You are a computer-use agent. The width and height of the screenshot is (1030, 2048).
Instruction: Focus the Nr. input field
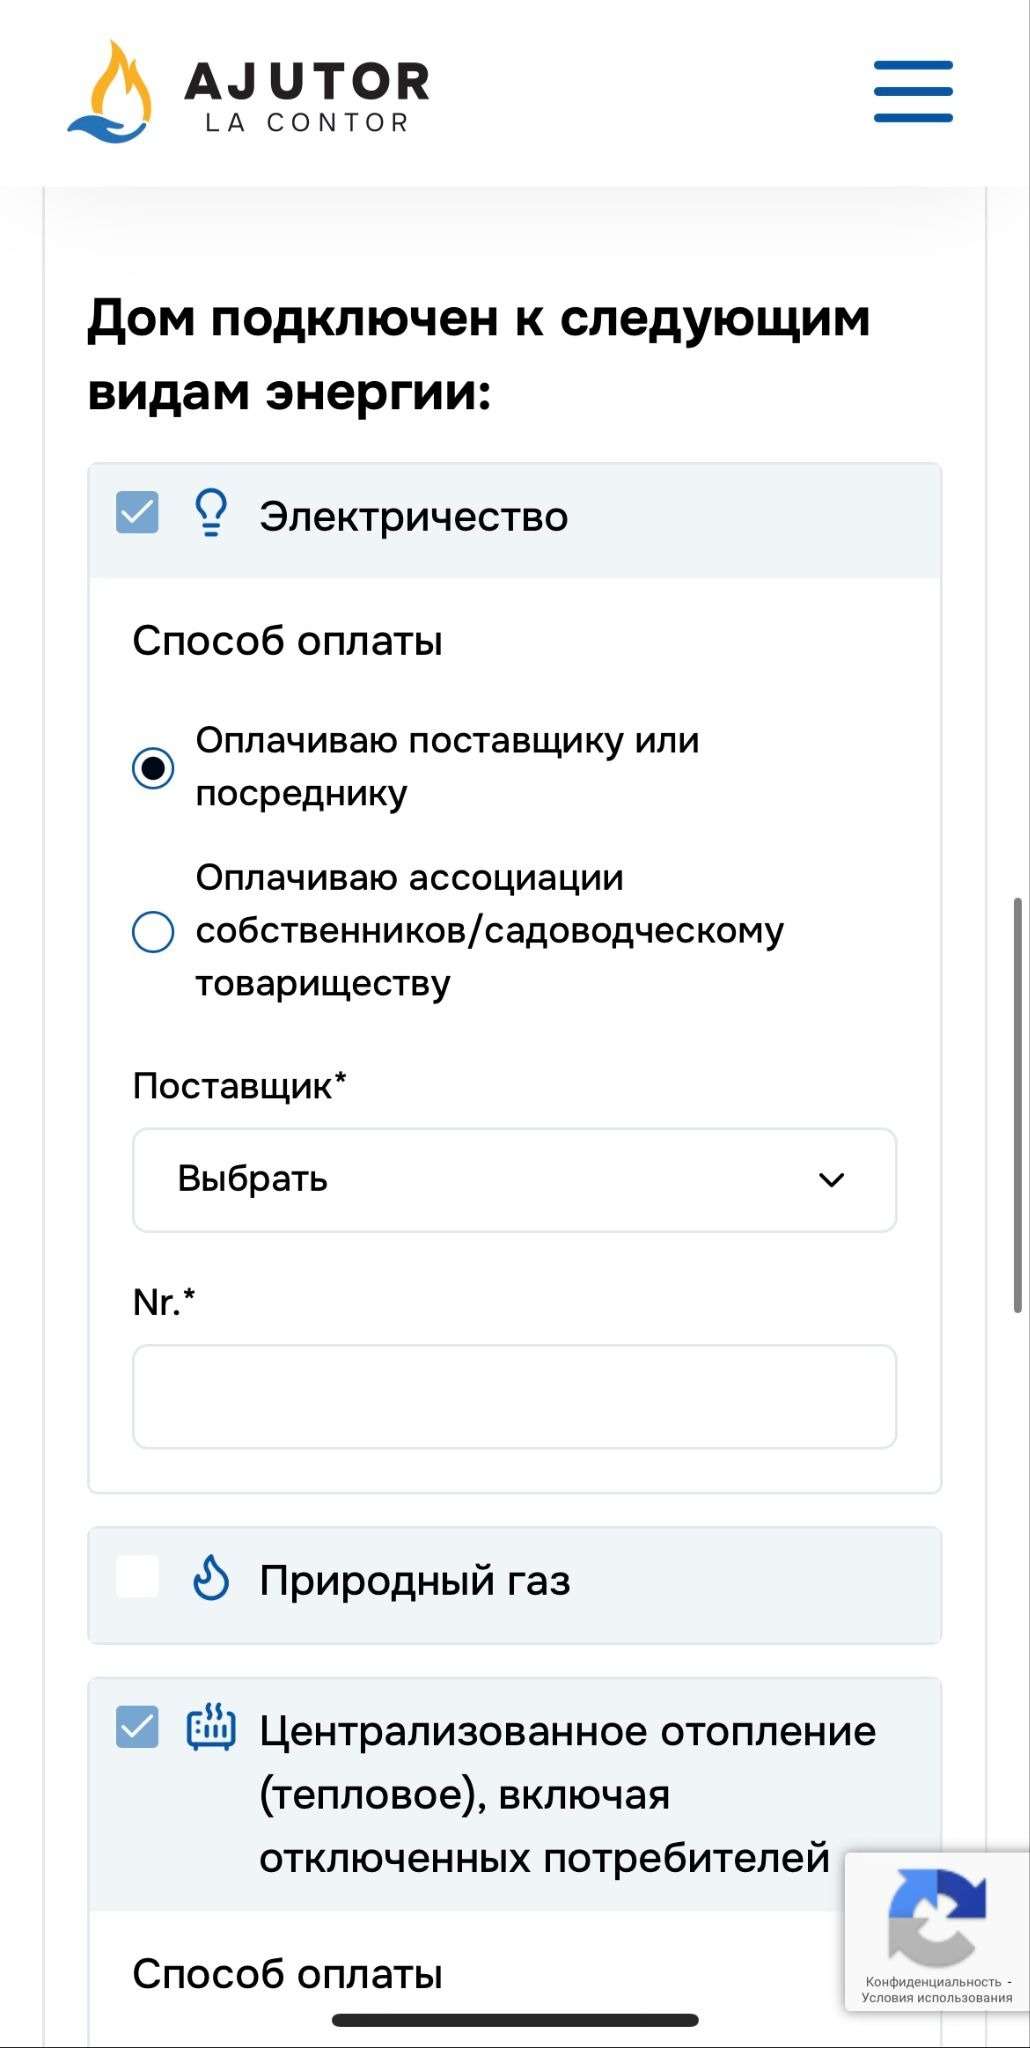pos(514,1396)
